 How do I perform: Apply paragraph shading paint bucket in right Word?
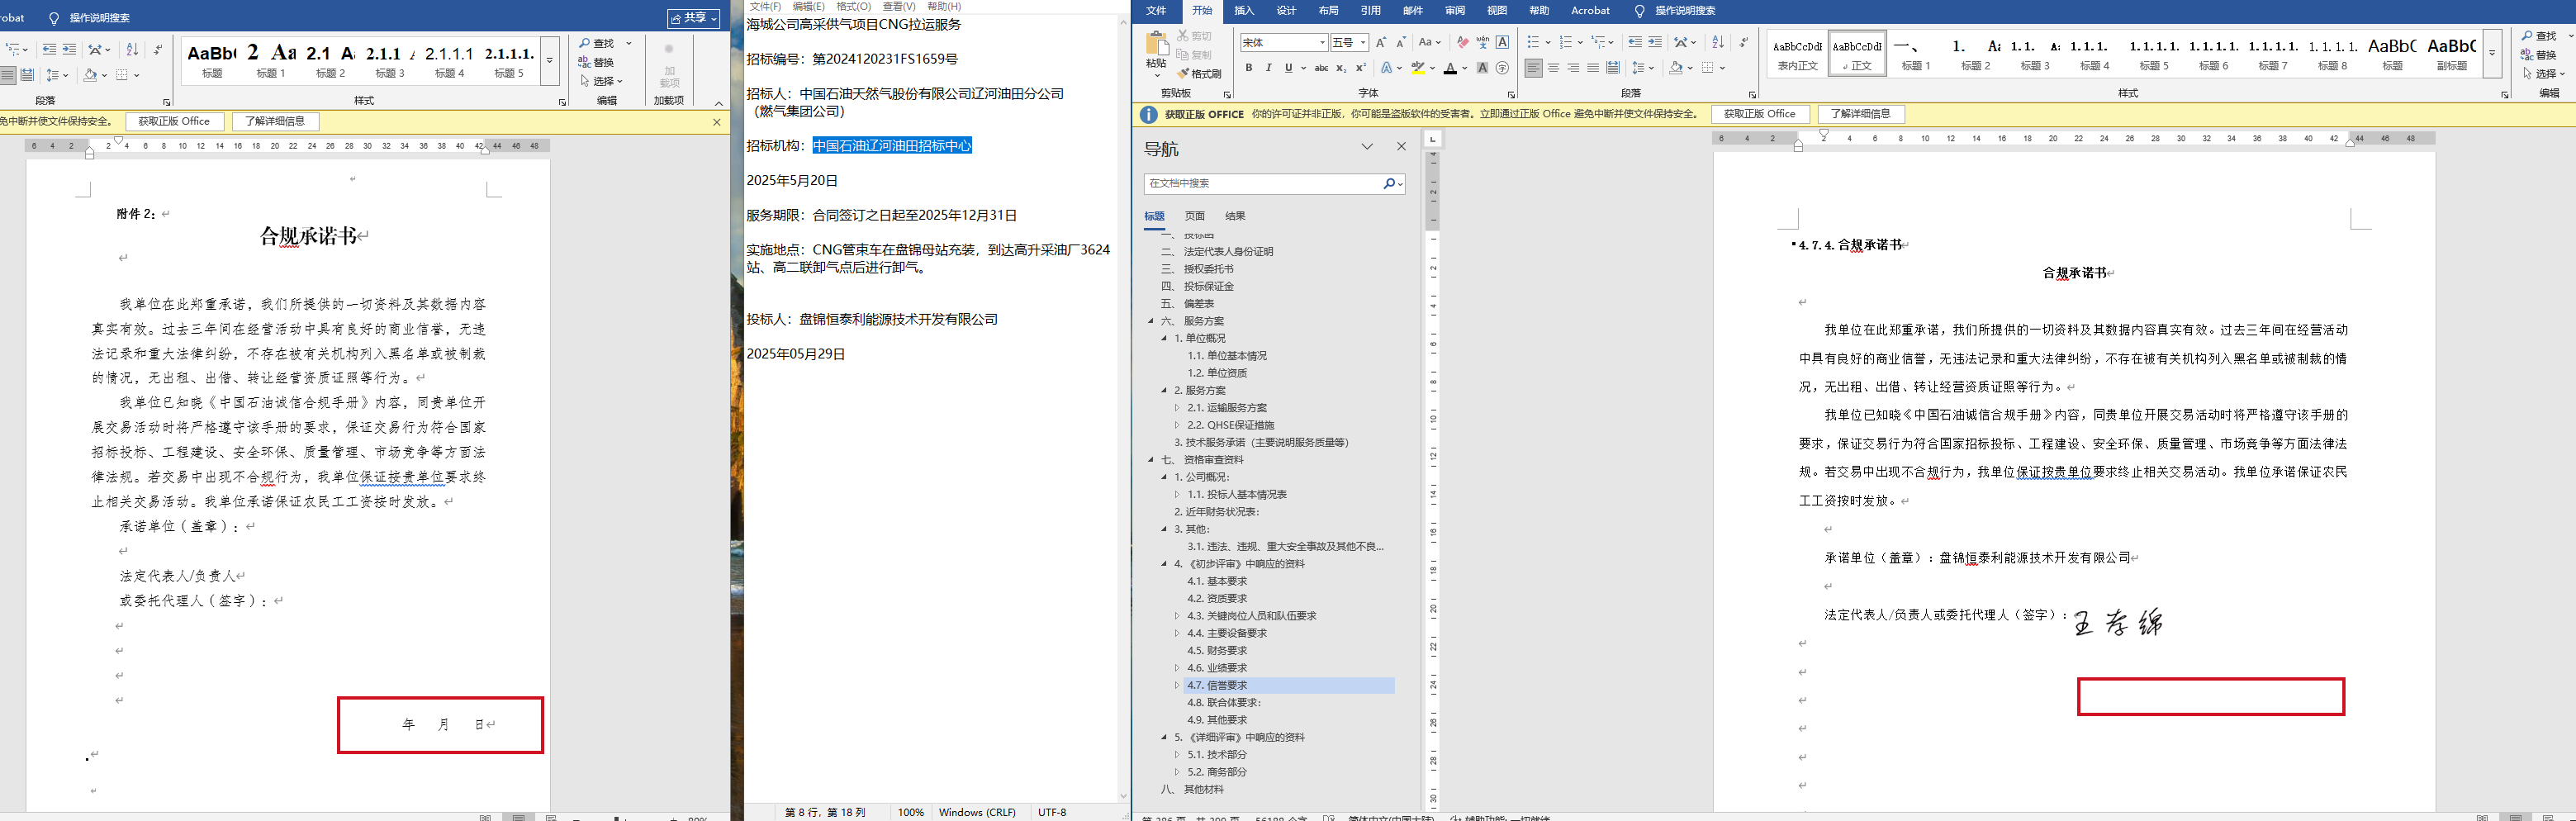1676,68
